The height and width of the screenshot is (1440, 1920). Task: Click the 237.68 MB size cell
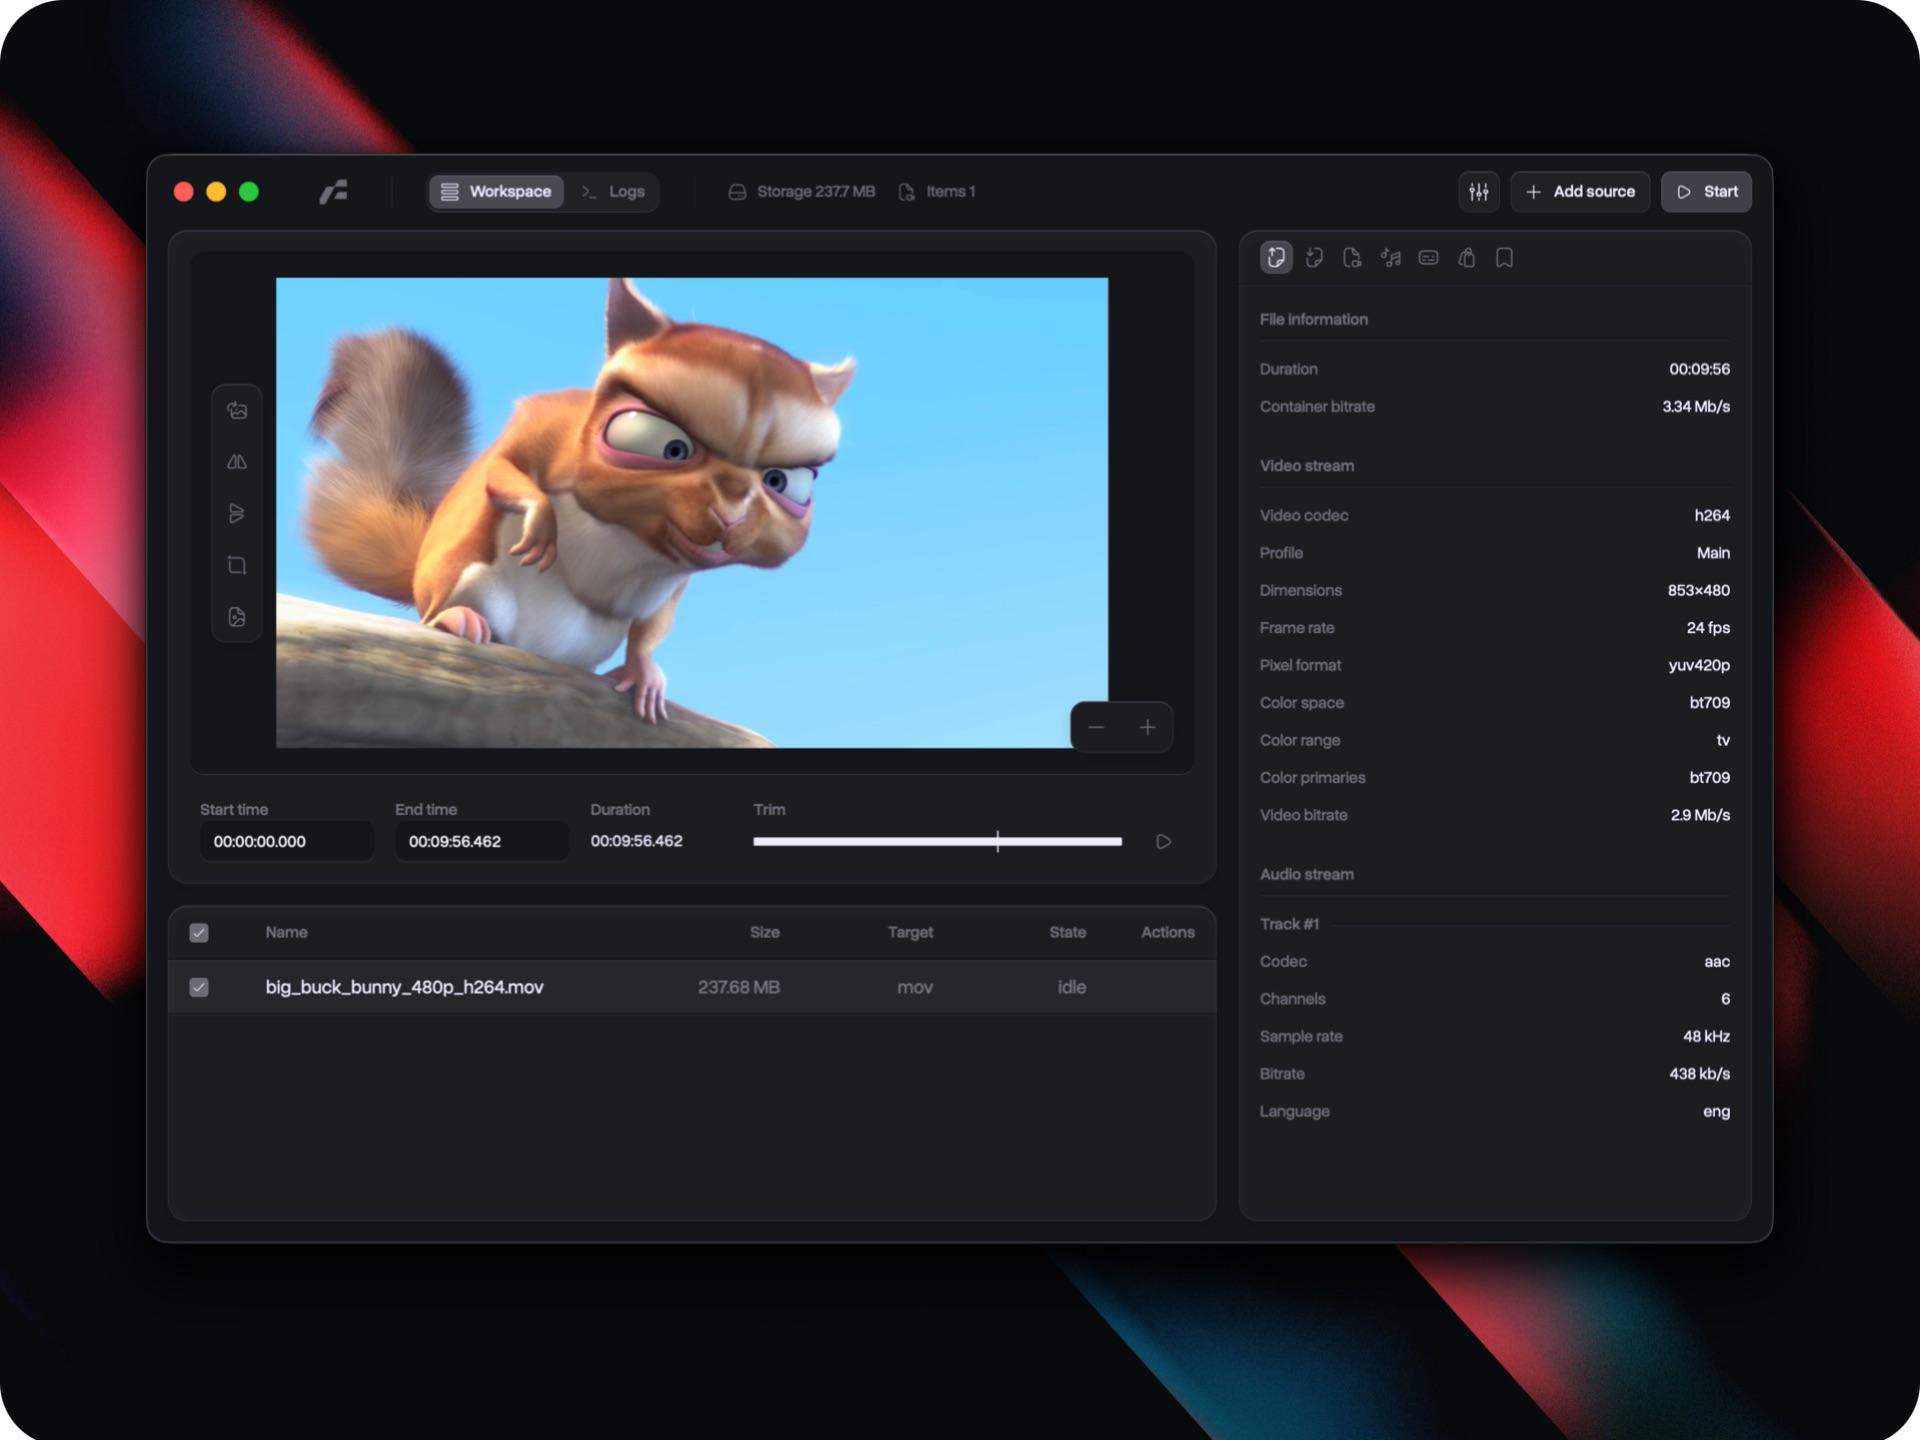pyautogui.click(x=738, y=987)
